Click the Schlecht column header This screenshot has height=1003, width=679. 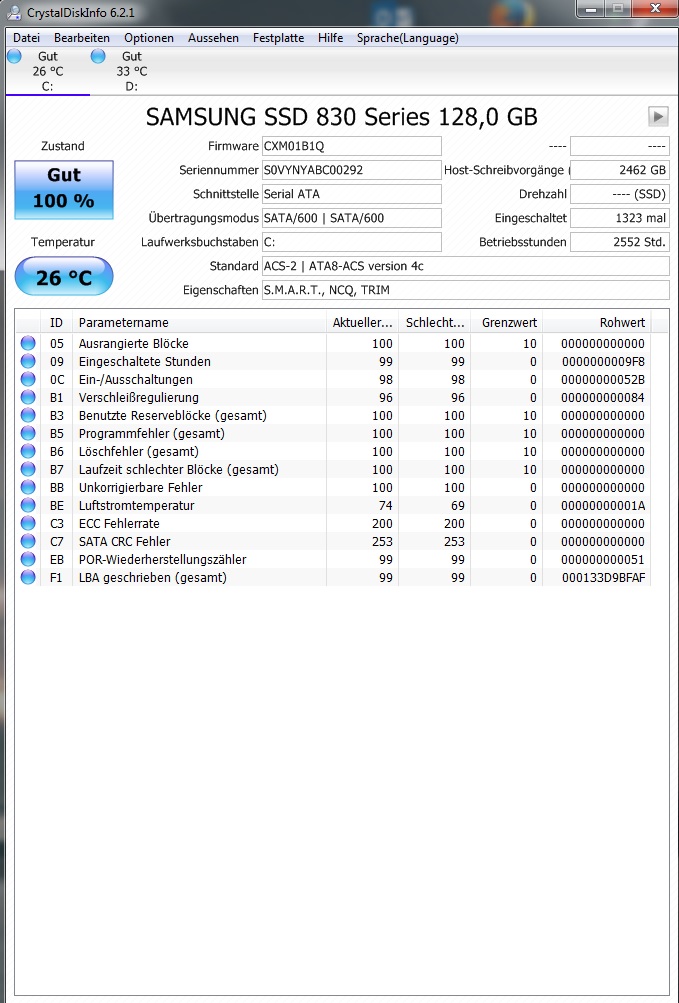[x=435, y=322]
